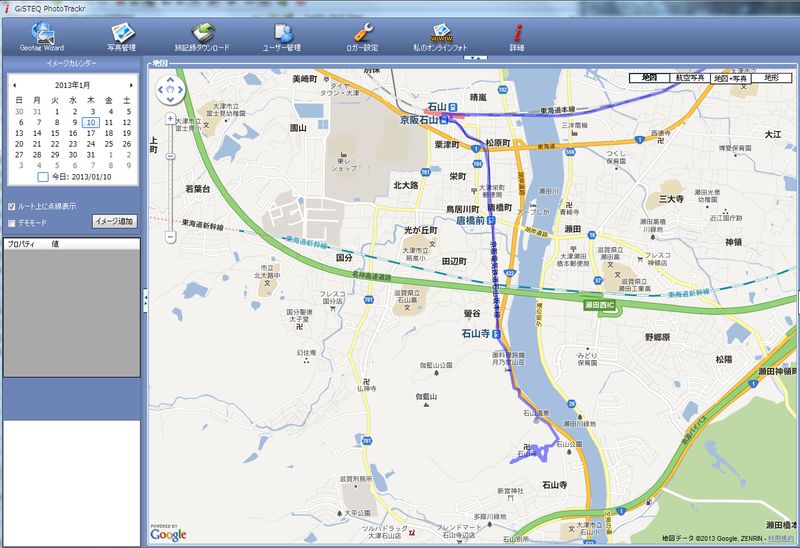Image resolution: width=800 pixels, height=548 pixels.
Task: Click the 石山 station icon on map
Action: tap(453, 107)
